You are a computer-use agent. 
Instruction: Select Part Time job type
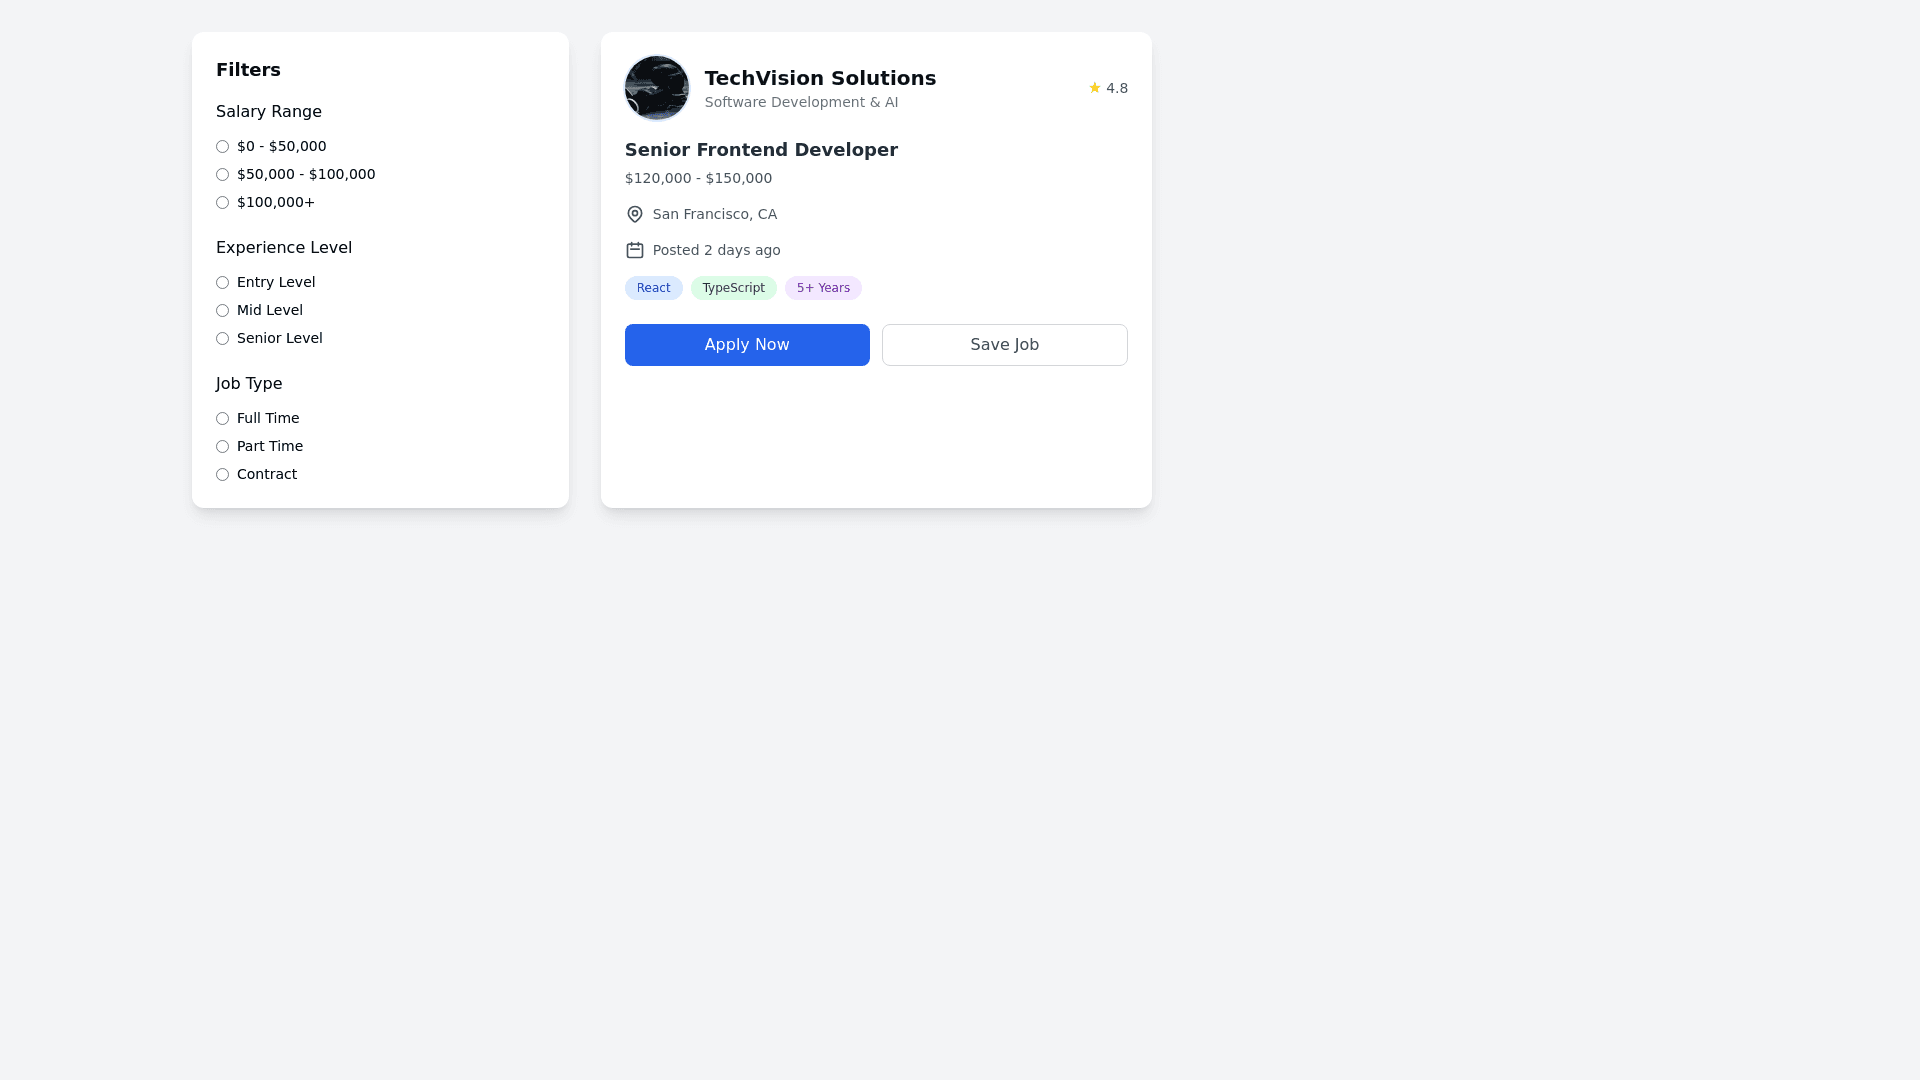coord(222,446)
